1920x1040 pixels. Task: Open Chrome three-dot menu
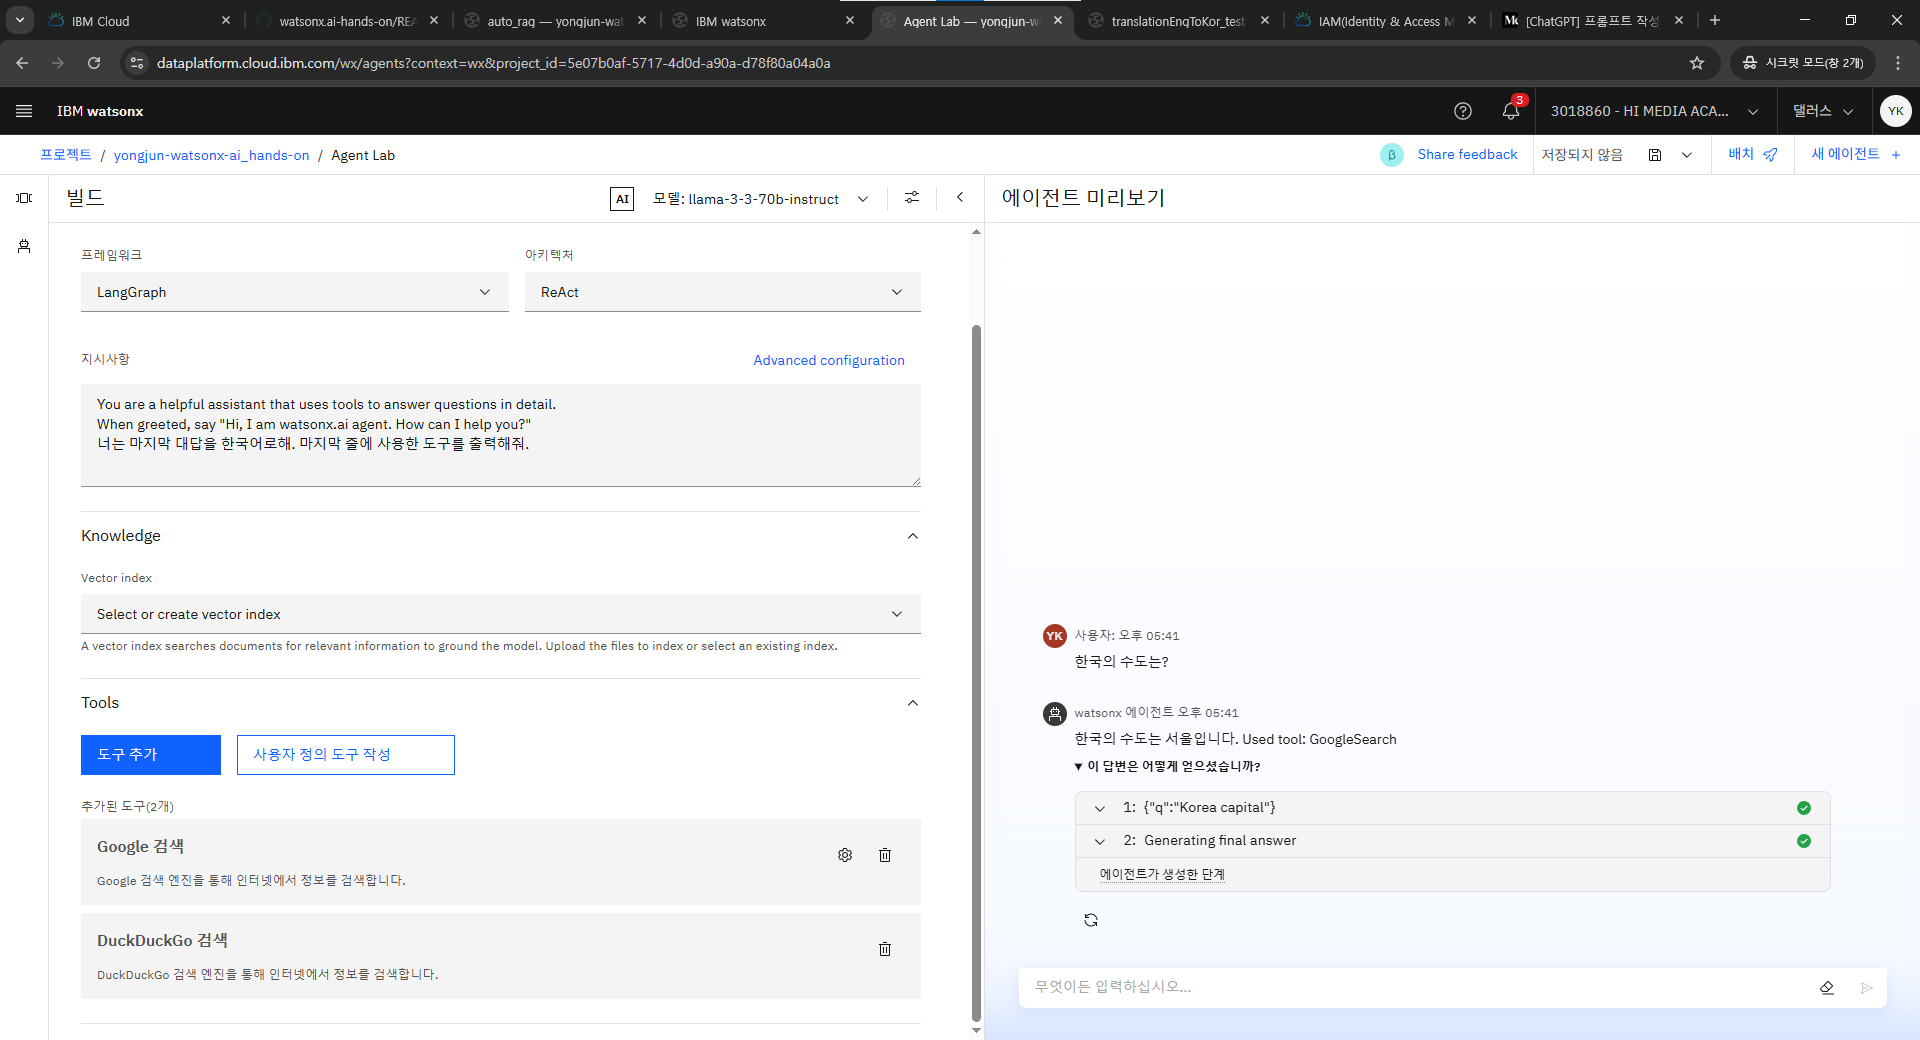click(1898, 63)
